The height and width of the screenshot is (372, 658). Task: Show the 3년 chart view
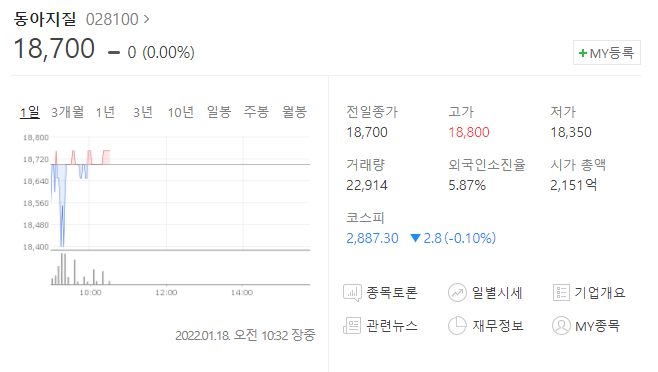click(143, 112)
